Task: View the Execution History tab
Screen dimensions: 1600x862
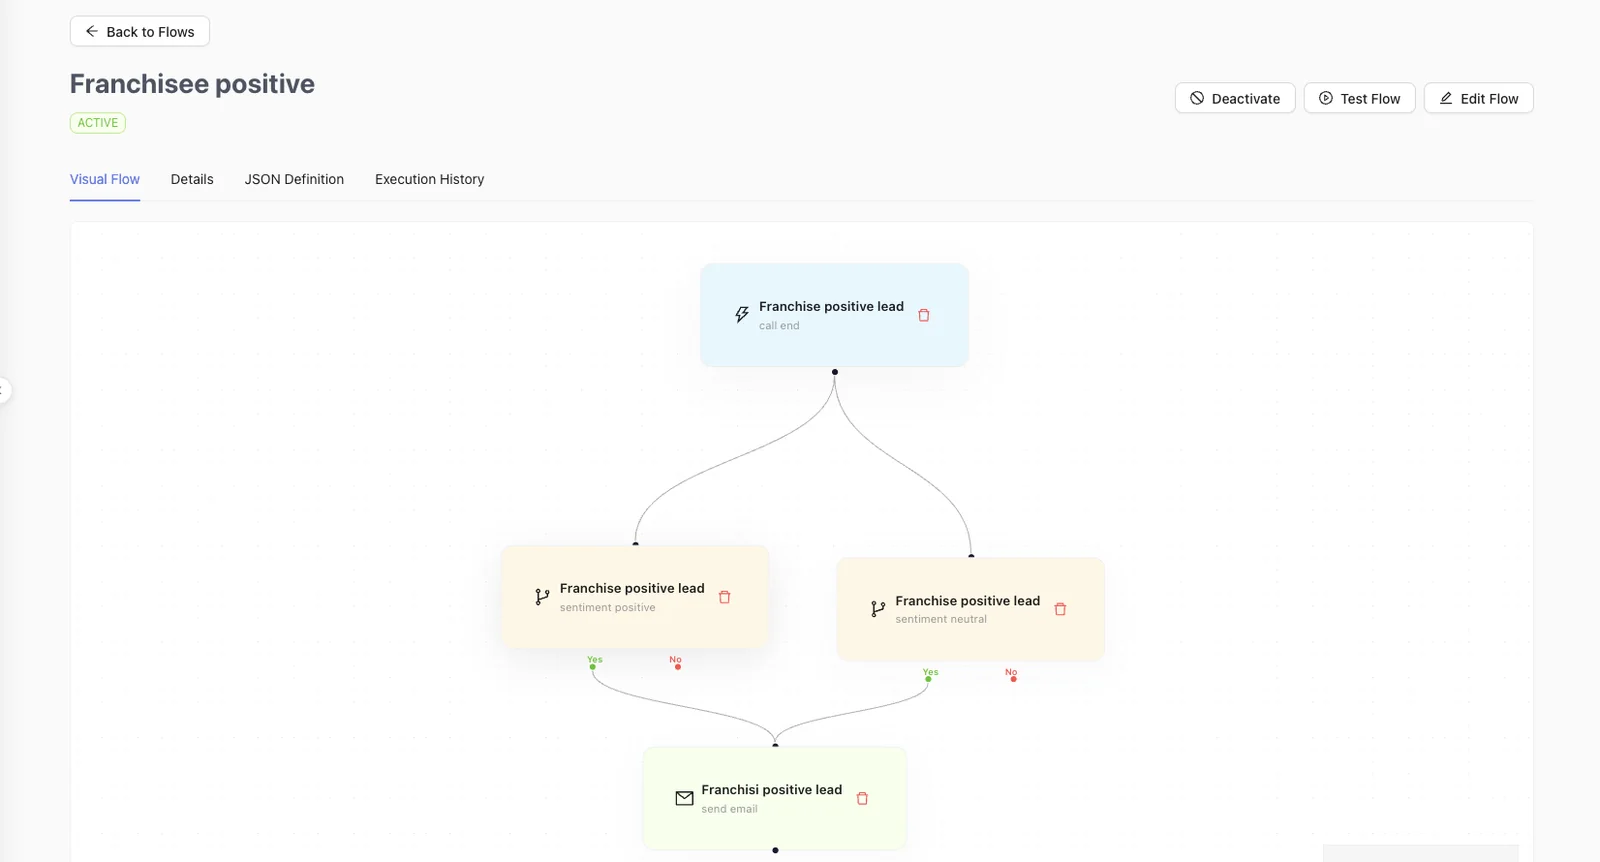Action: pos(430,179)
